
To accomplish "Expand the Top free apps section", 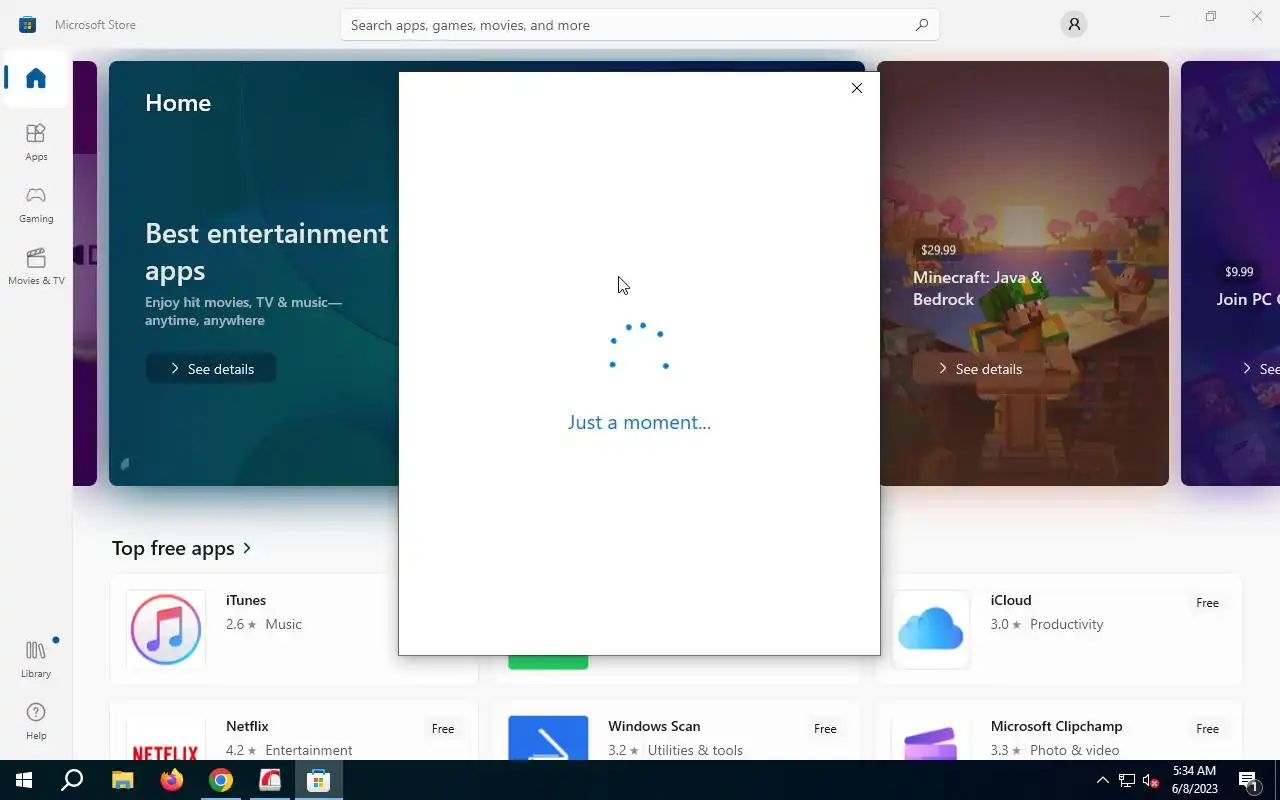I will pyautogui.click(x=182, y=548).
